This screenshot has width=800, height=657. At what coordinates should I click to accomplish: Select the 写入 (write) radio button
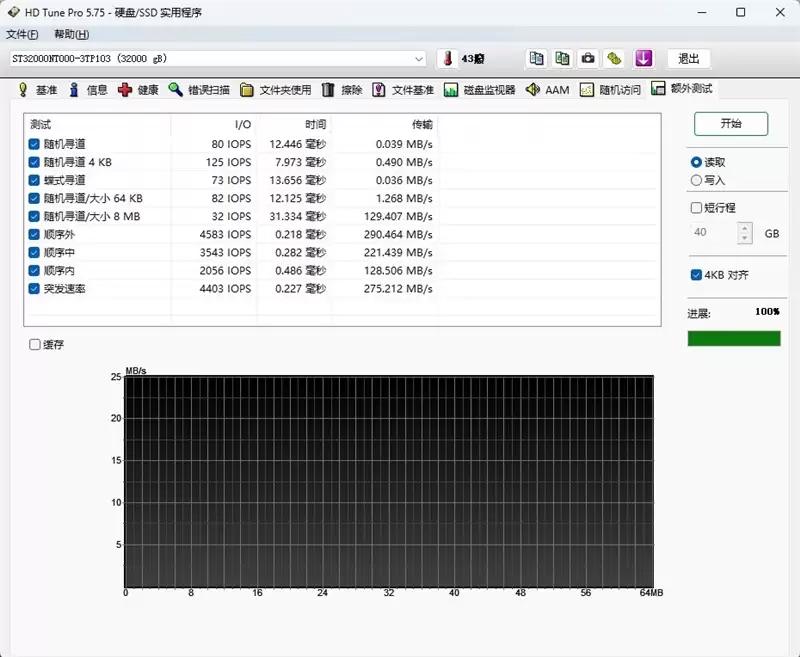[698, 180]
